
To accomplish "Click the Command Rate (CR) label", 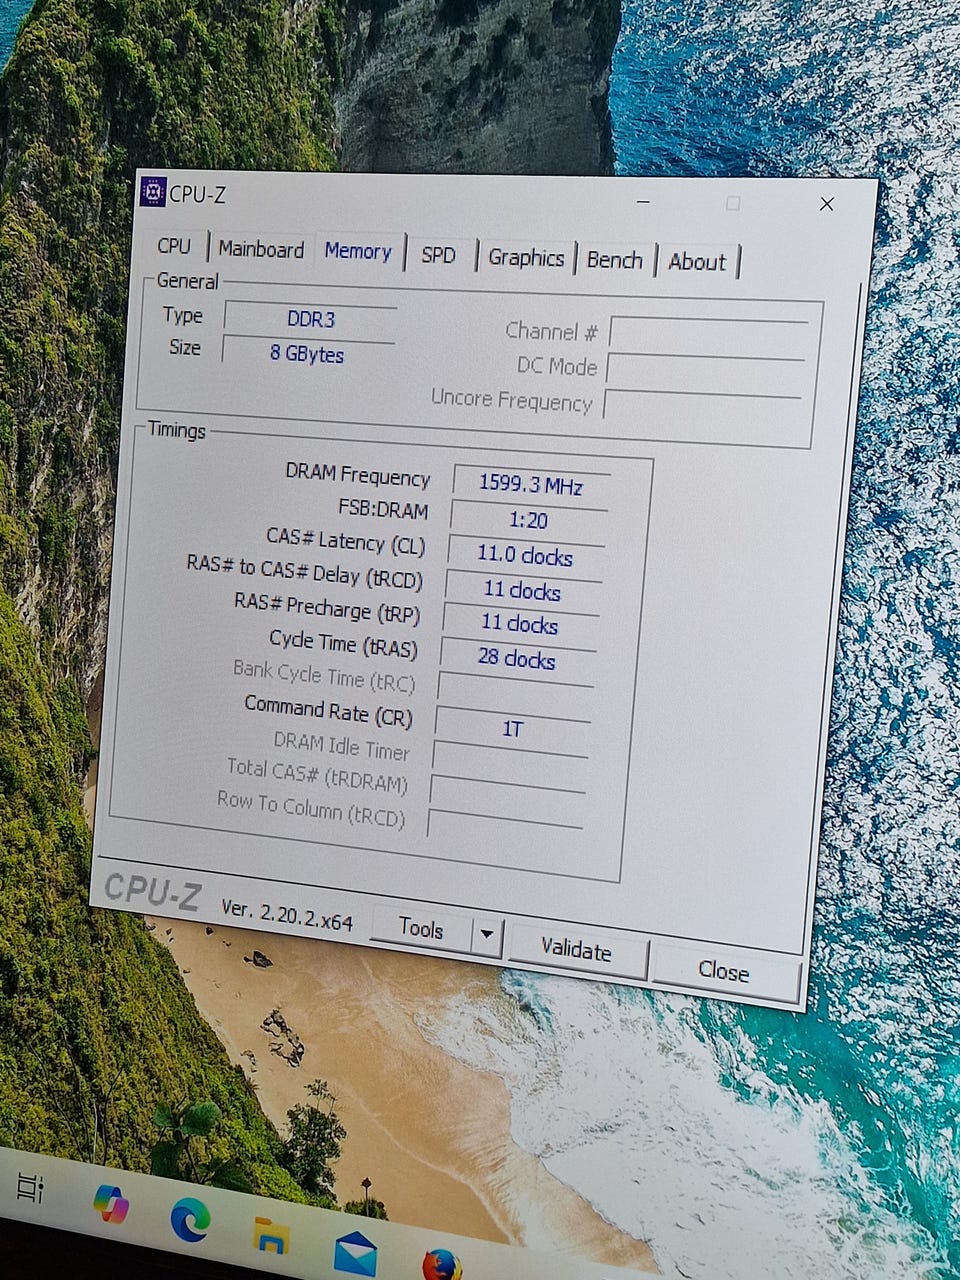I will [x=328, y=711].
